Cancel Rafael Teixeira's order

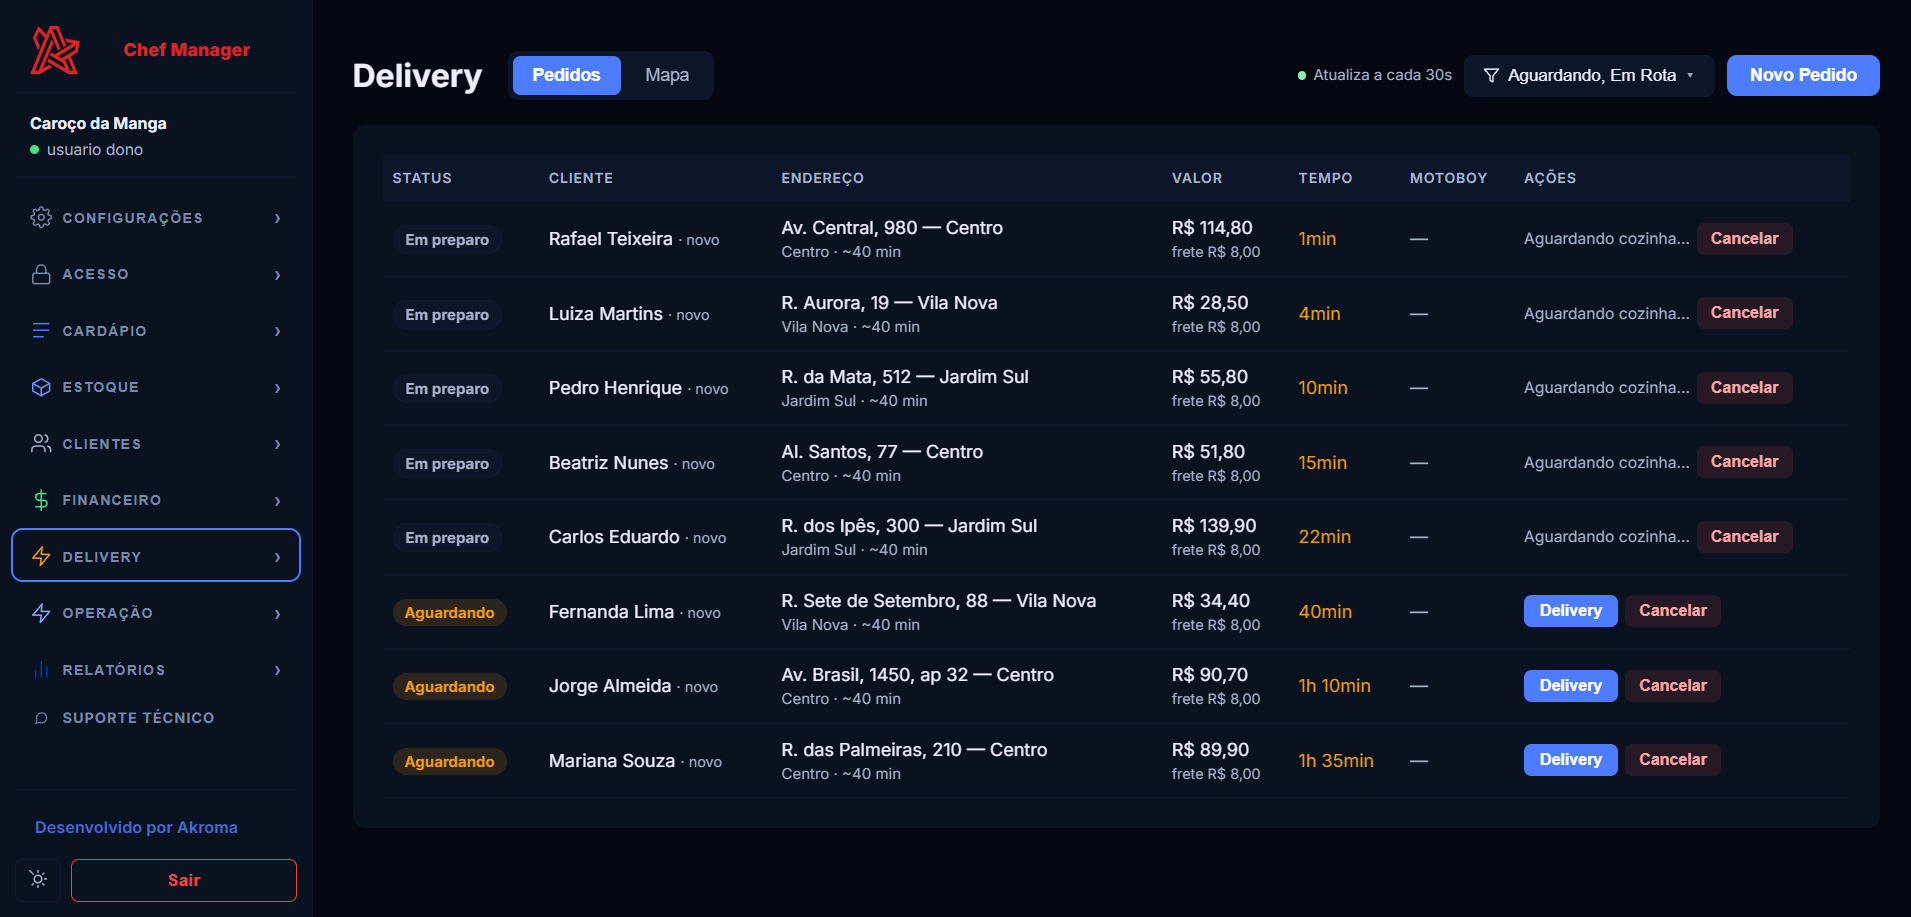pyautogui.click(x=1744, y=238)
